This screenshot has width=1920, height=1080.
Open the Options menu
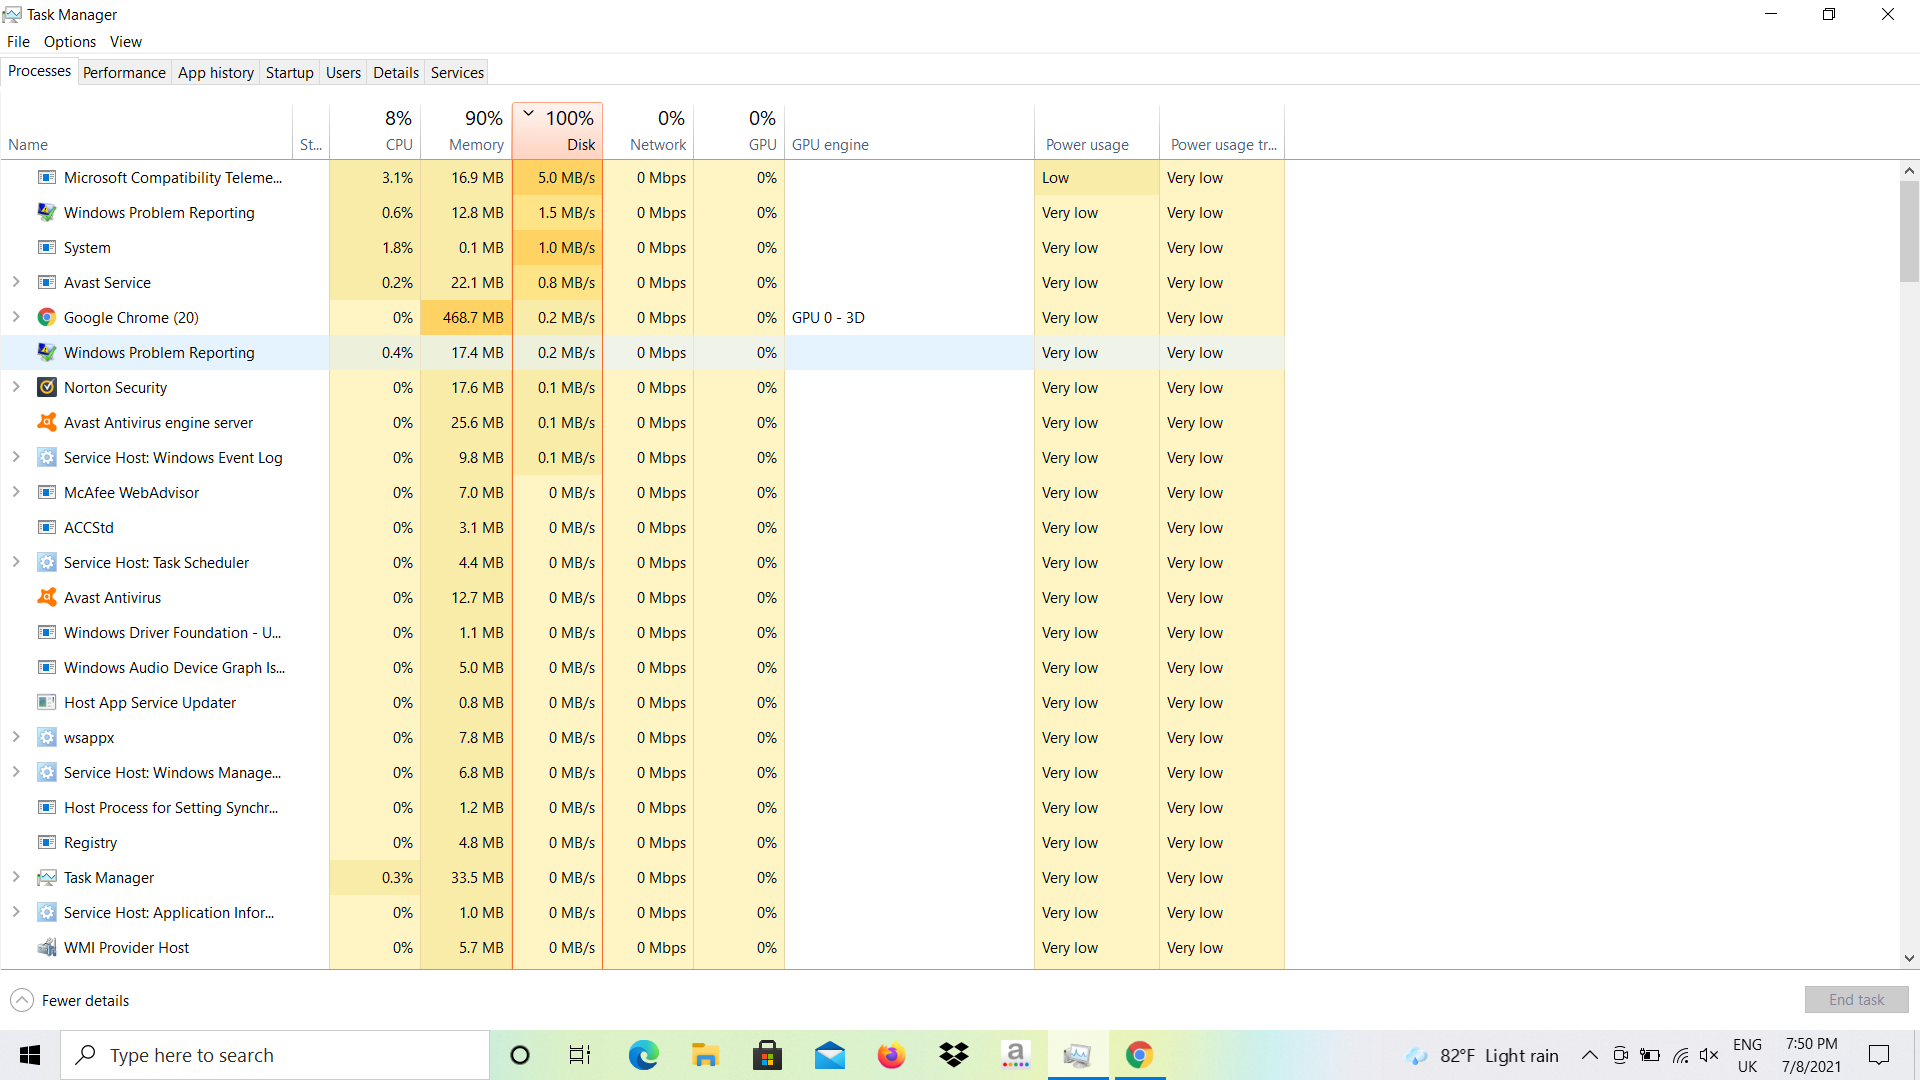[70, 42]
